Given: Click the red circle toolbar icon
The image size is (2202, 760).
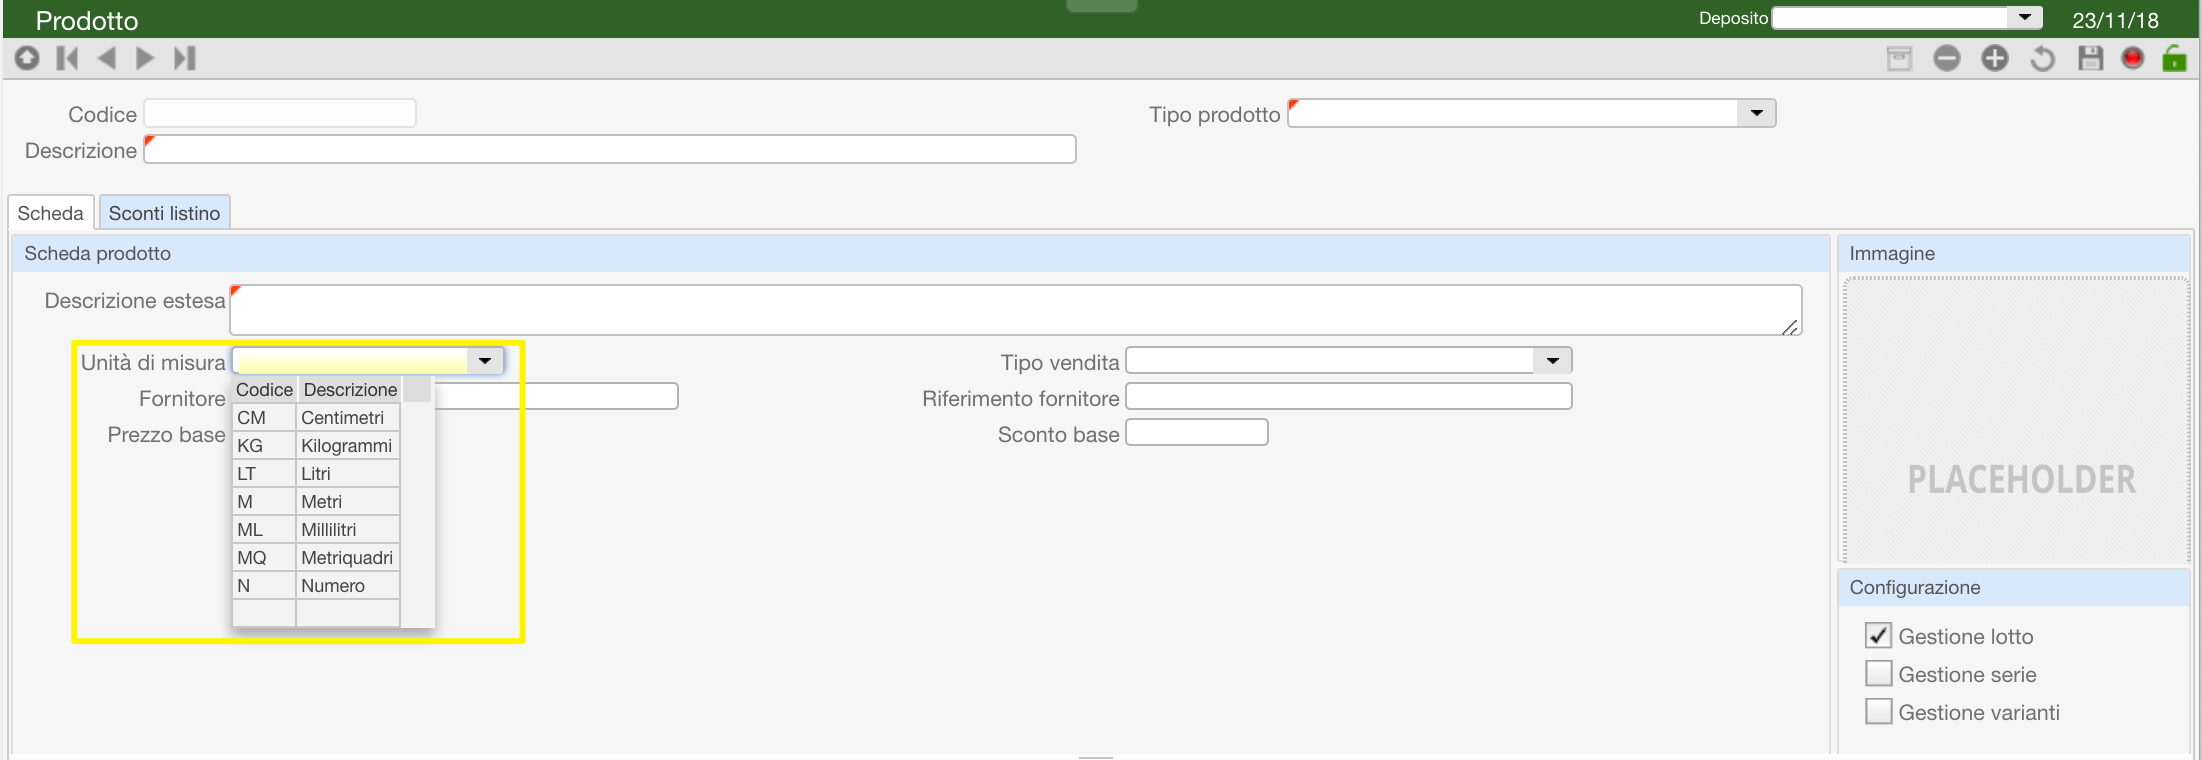Looking at the screenshot, I should coord(2133,59).
